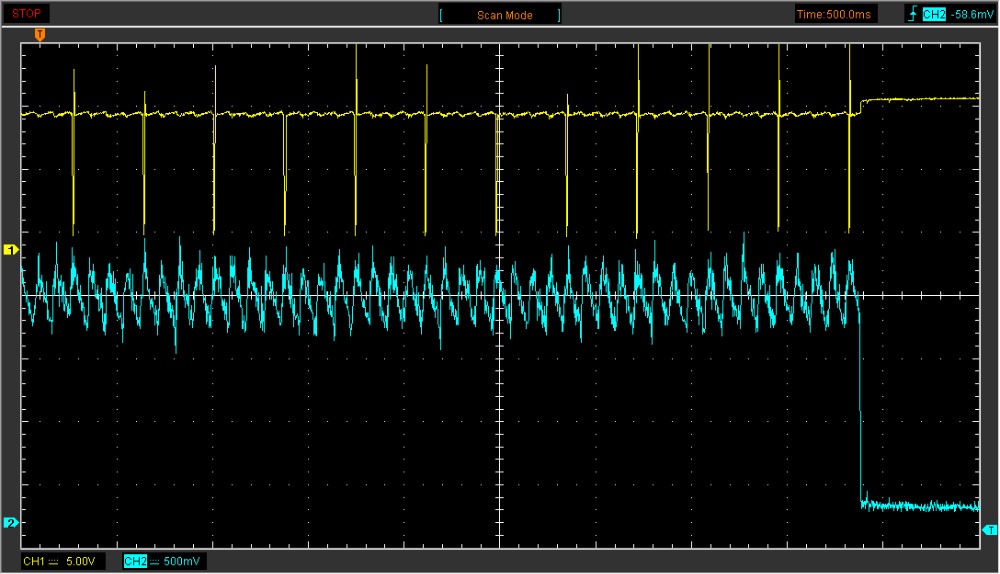Click the CH1 5.00V scale value
Screen dimensions: 1000x574
(80, 562)
